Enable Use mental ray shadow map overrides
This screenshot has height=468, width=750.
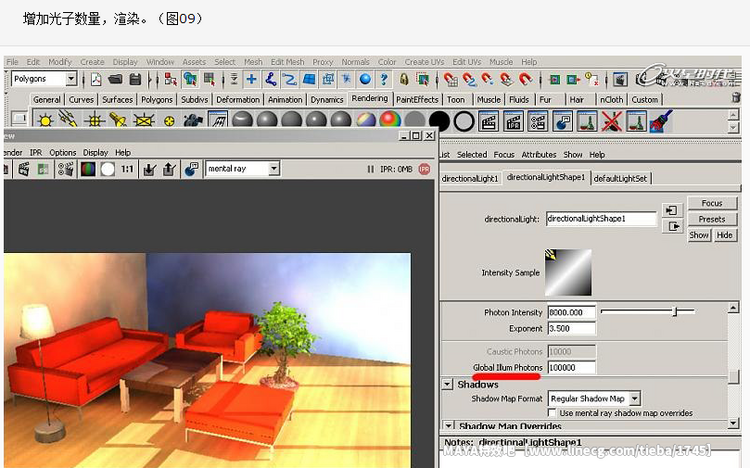click(x=552, y=412)
